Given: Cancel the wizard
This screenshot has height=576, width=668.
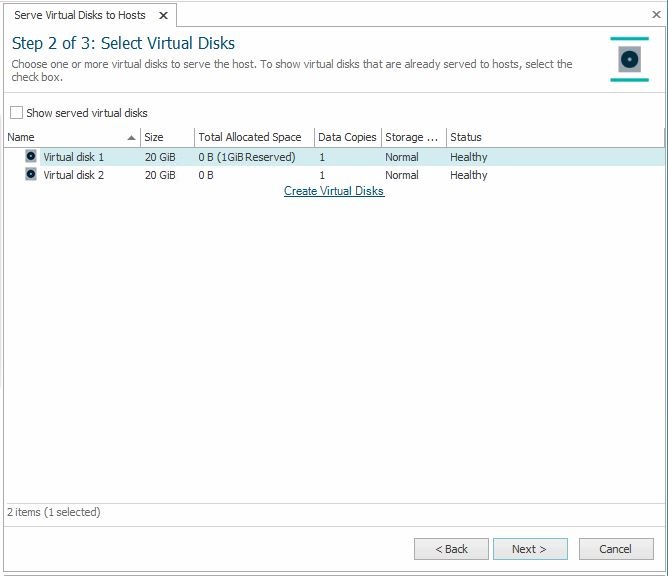Looking at the screenshot, I should click(615, 549).
